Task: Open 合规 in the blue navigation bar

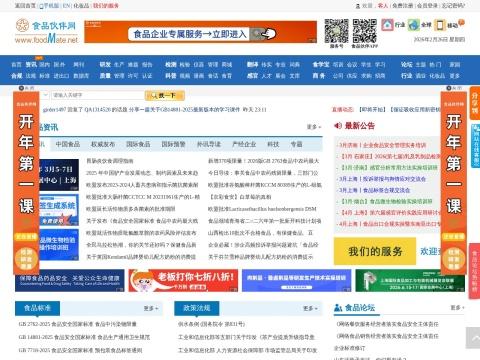Action: (x=17, y=76)
